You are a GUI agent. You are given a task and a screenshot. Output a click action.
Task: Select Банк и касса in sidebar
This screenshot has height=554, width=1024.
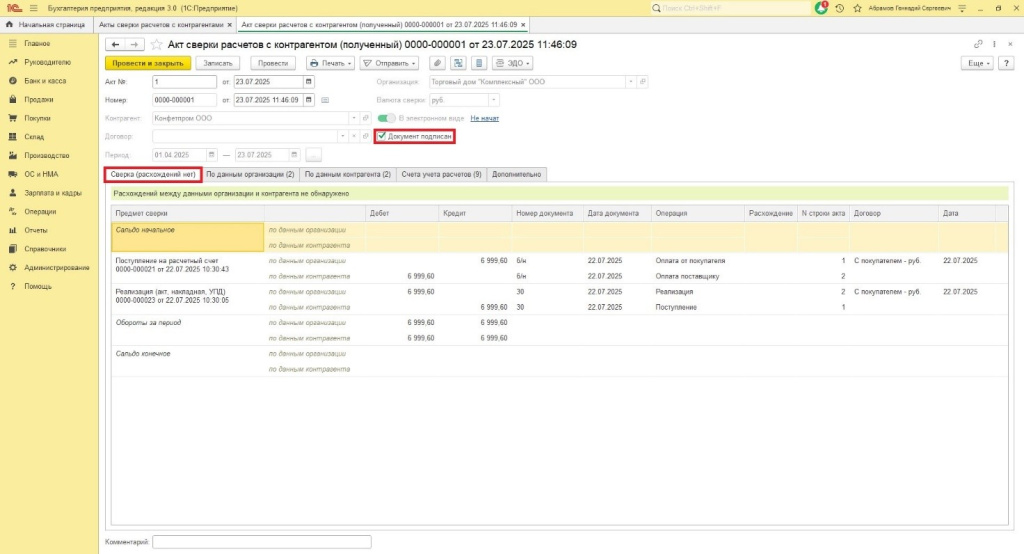pos(45,81)
